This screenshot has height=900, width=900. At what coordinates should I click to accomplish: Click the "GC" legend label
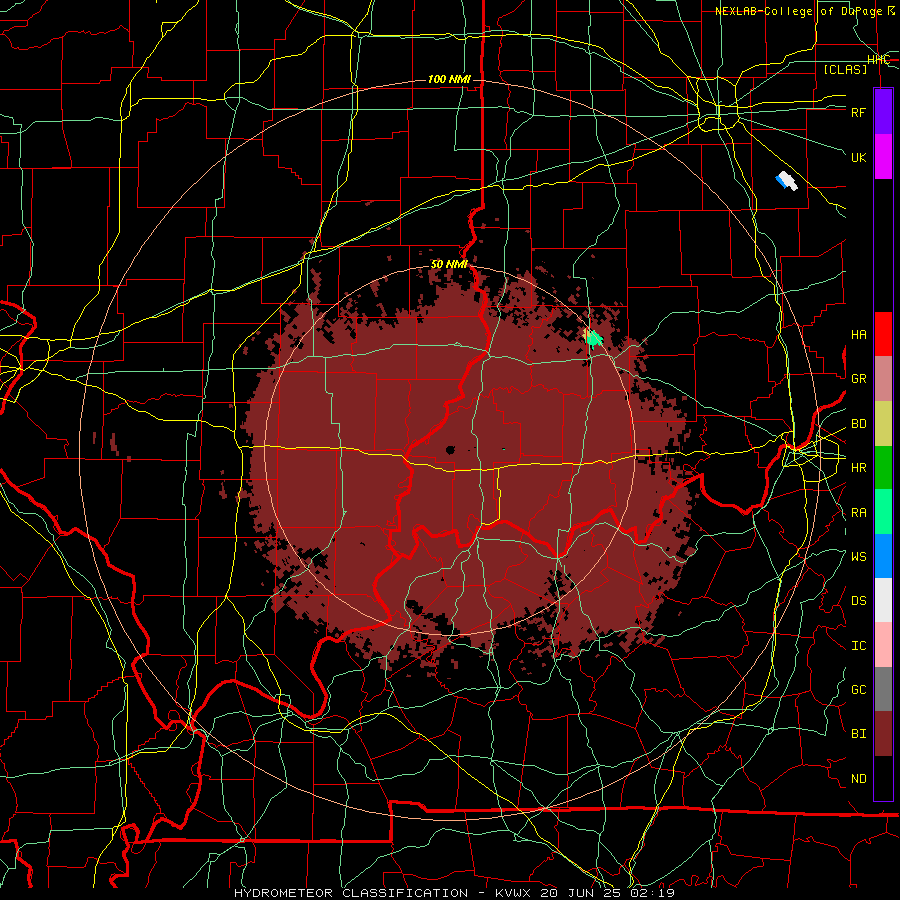(x=858, y=690)
